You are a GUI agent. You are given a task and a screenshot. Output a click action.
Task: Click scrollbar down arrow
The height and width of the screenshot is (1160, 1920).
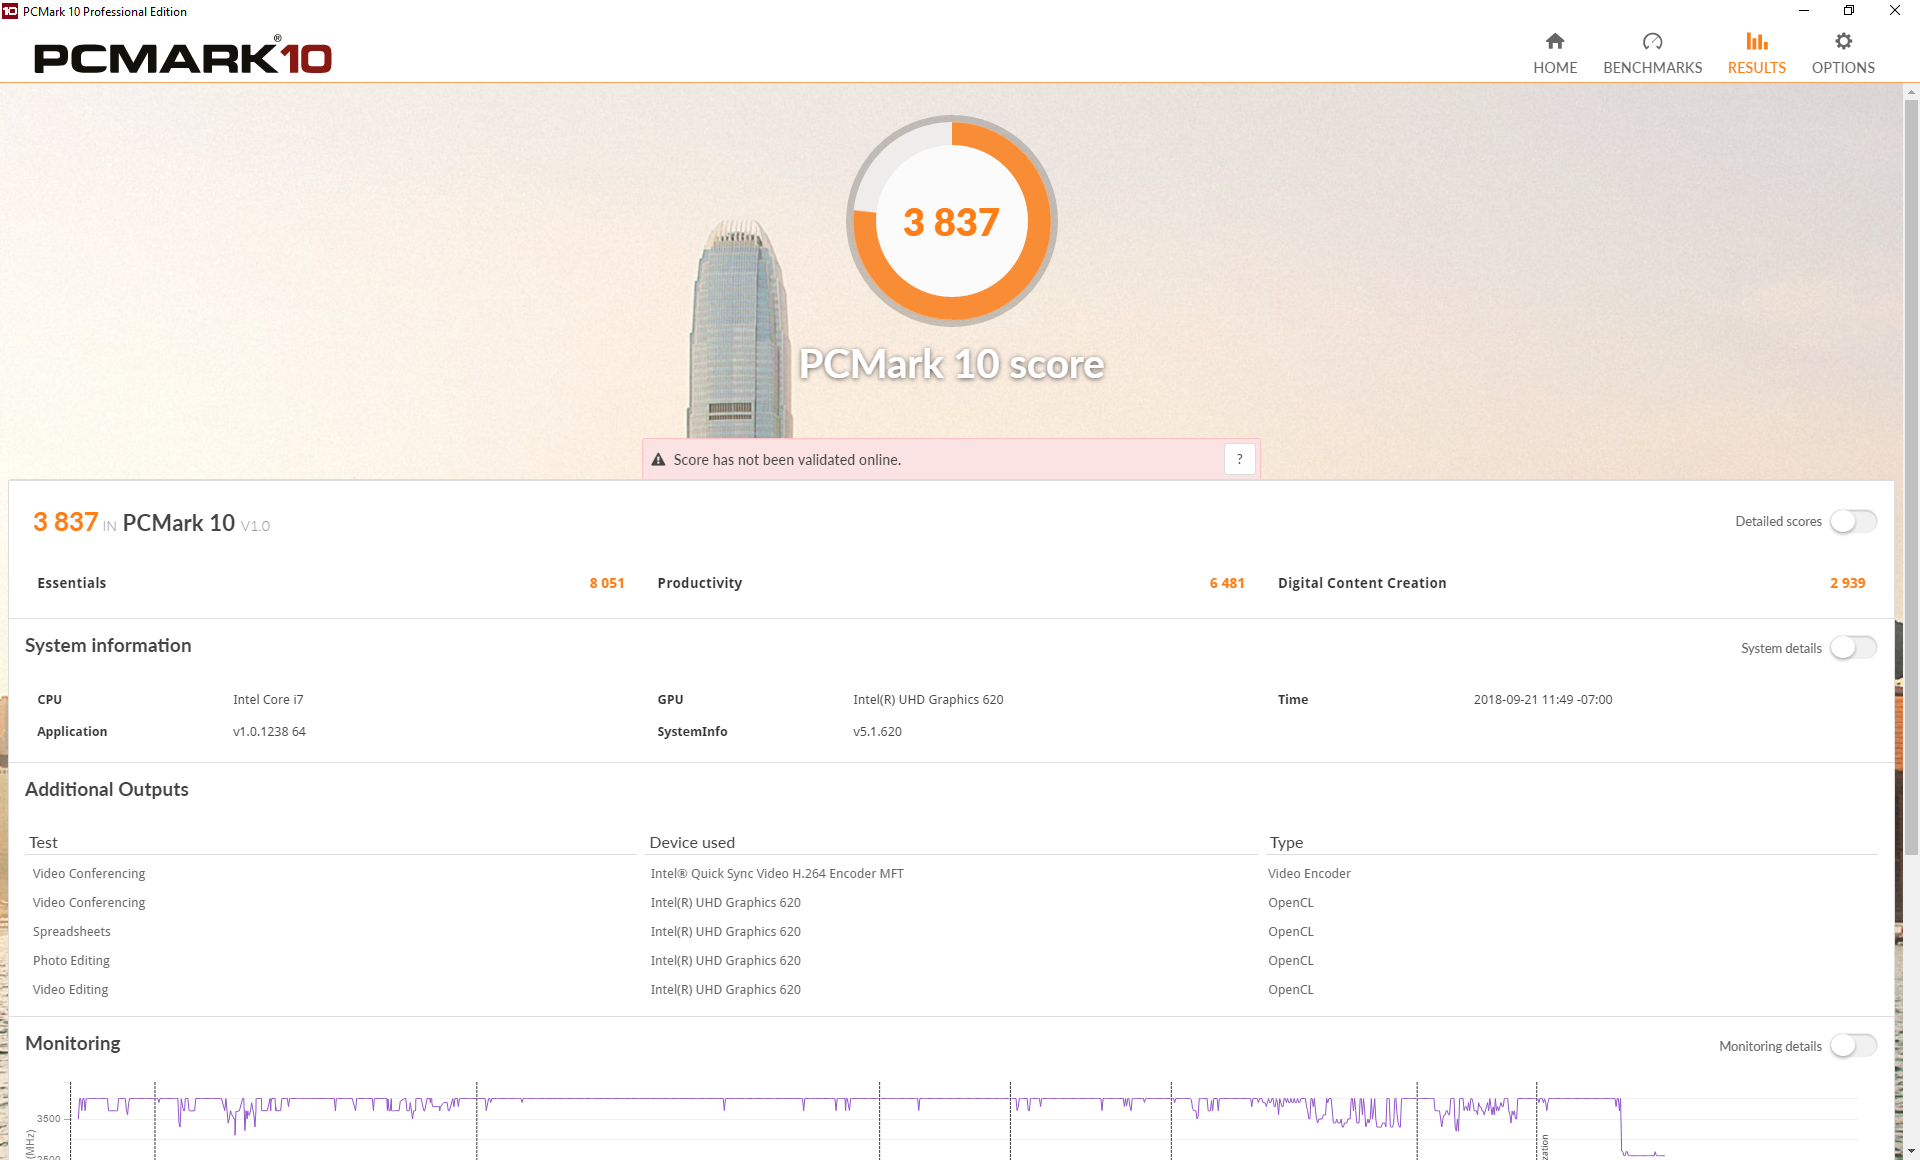(1911, 1151)
